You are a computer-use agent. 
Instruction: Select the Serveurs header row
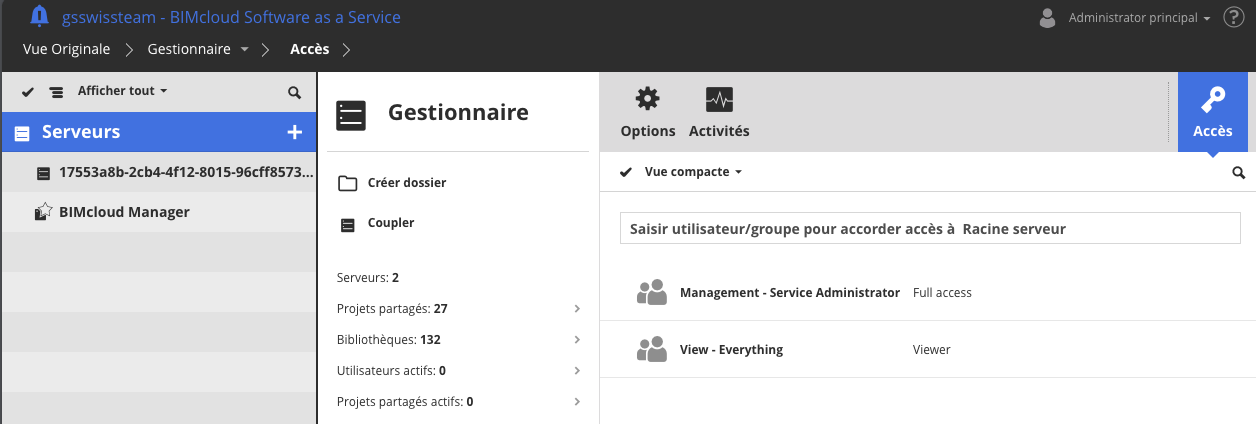158,132
